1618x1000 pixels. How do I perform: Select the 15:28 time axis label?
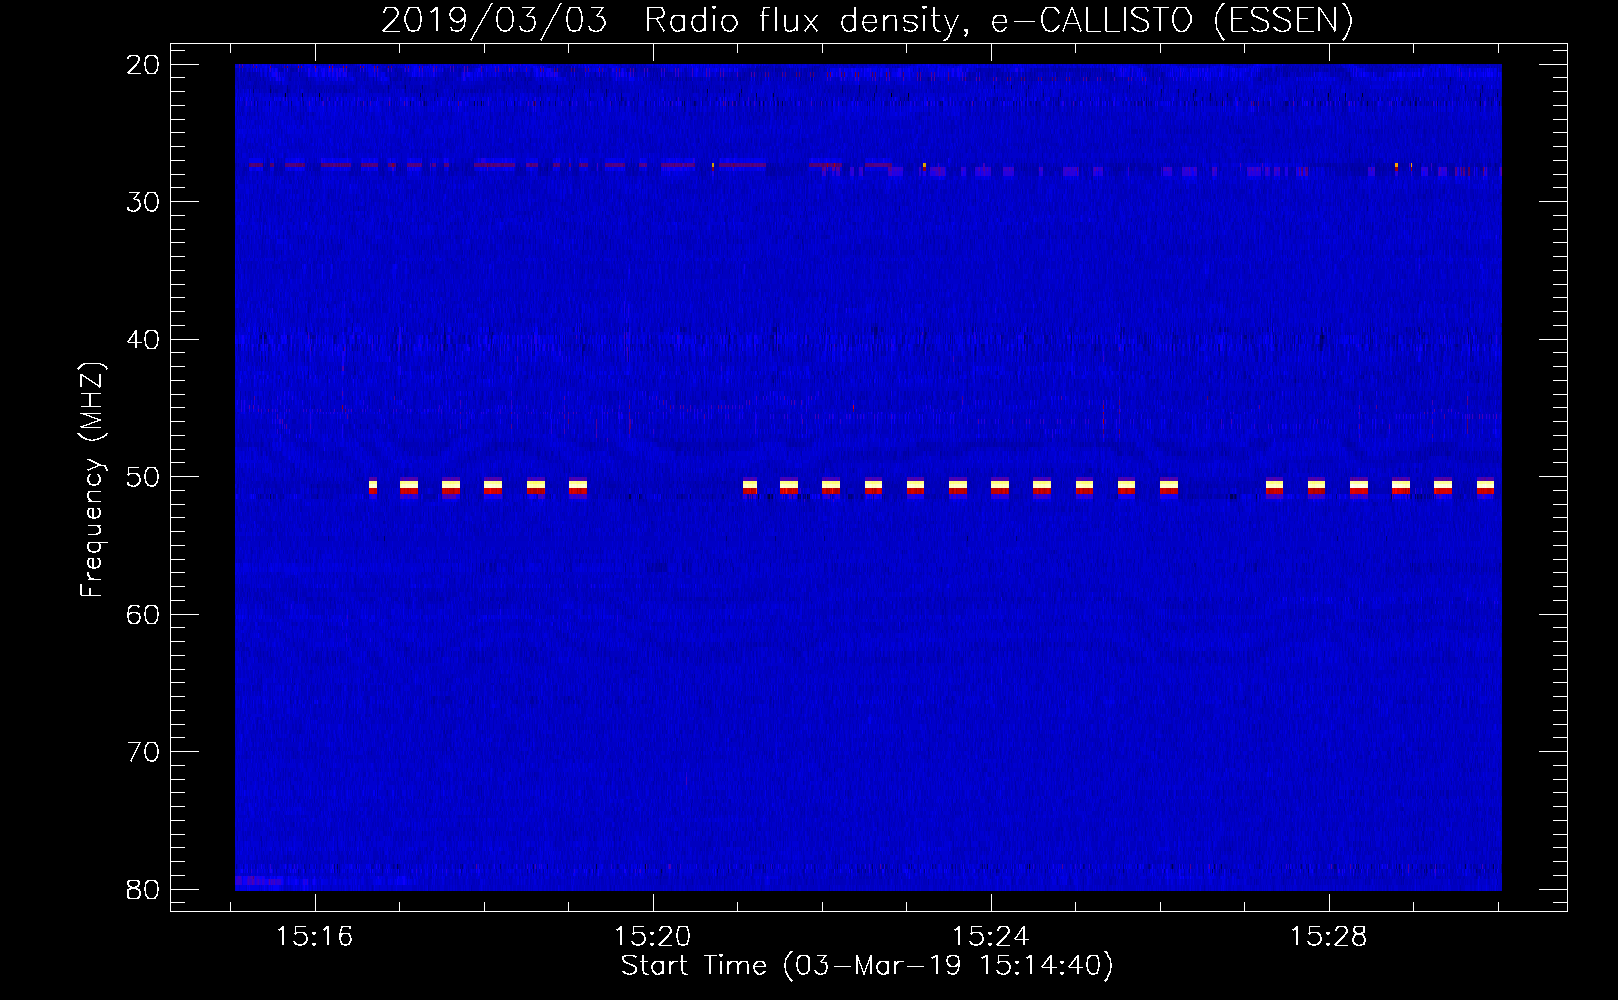[x=1328, y=937]
